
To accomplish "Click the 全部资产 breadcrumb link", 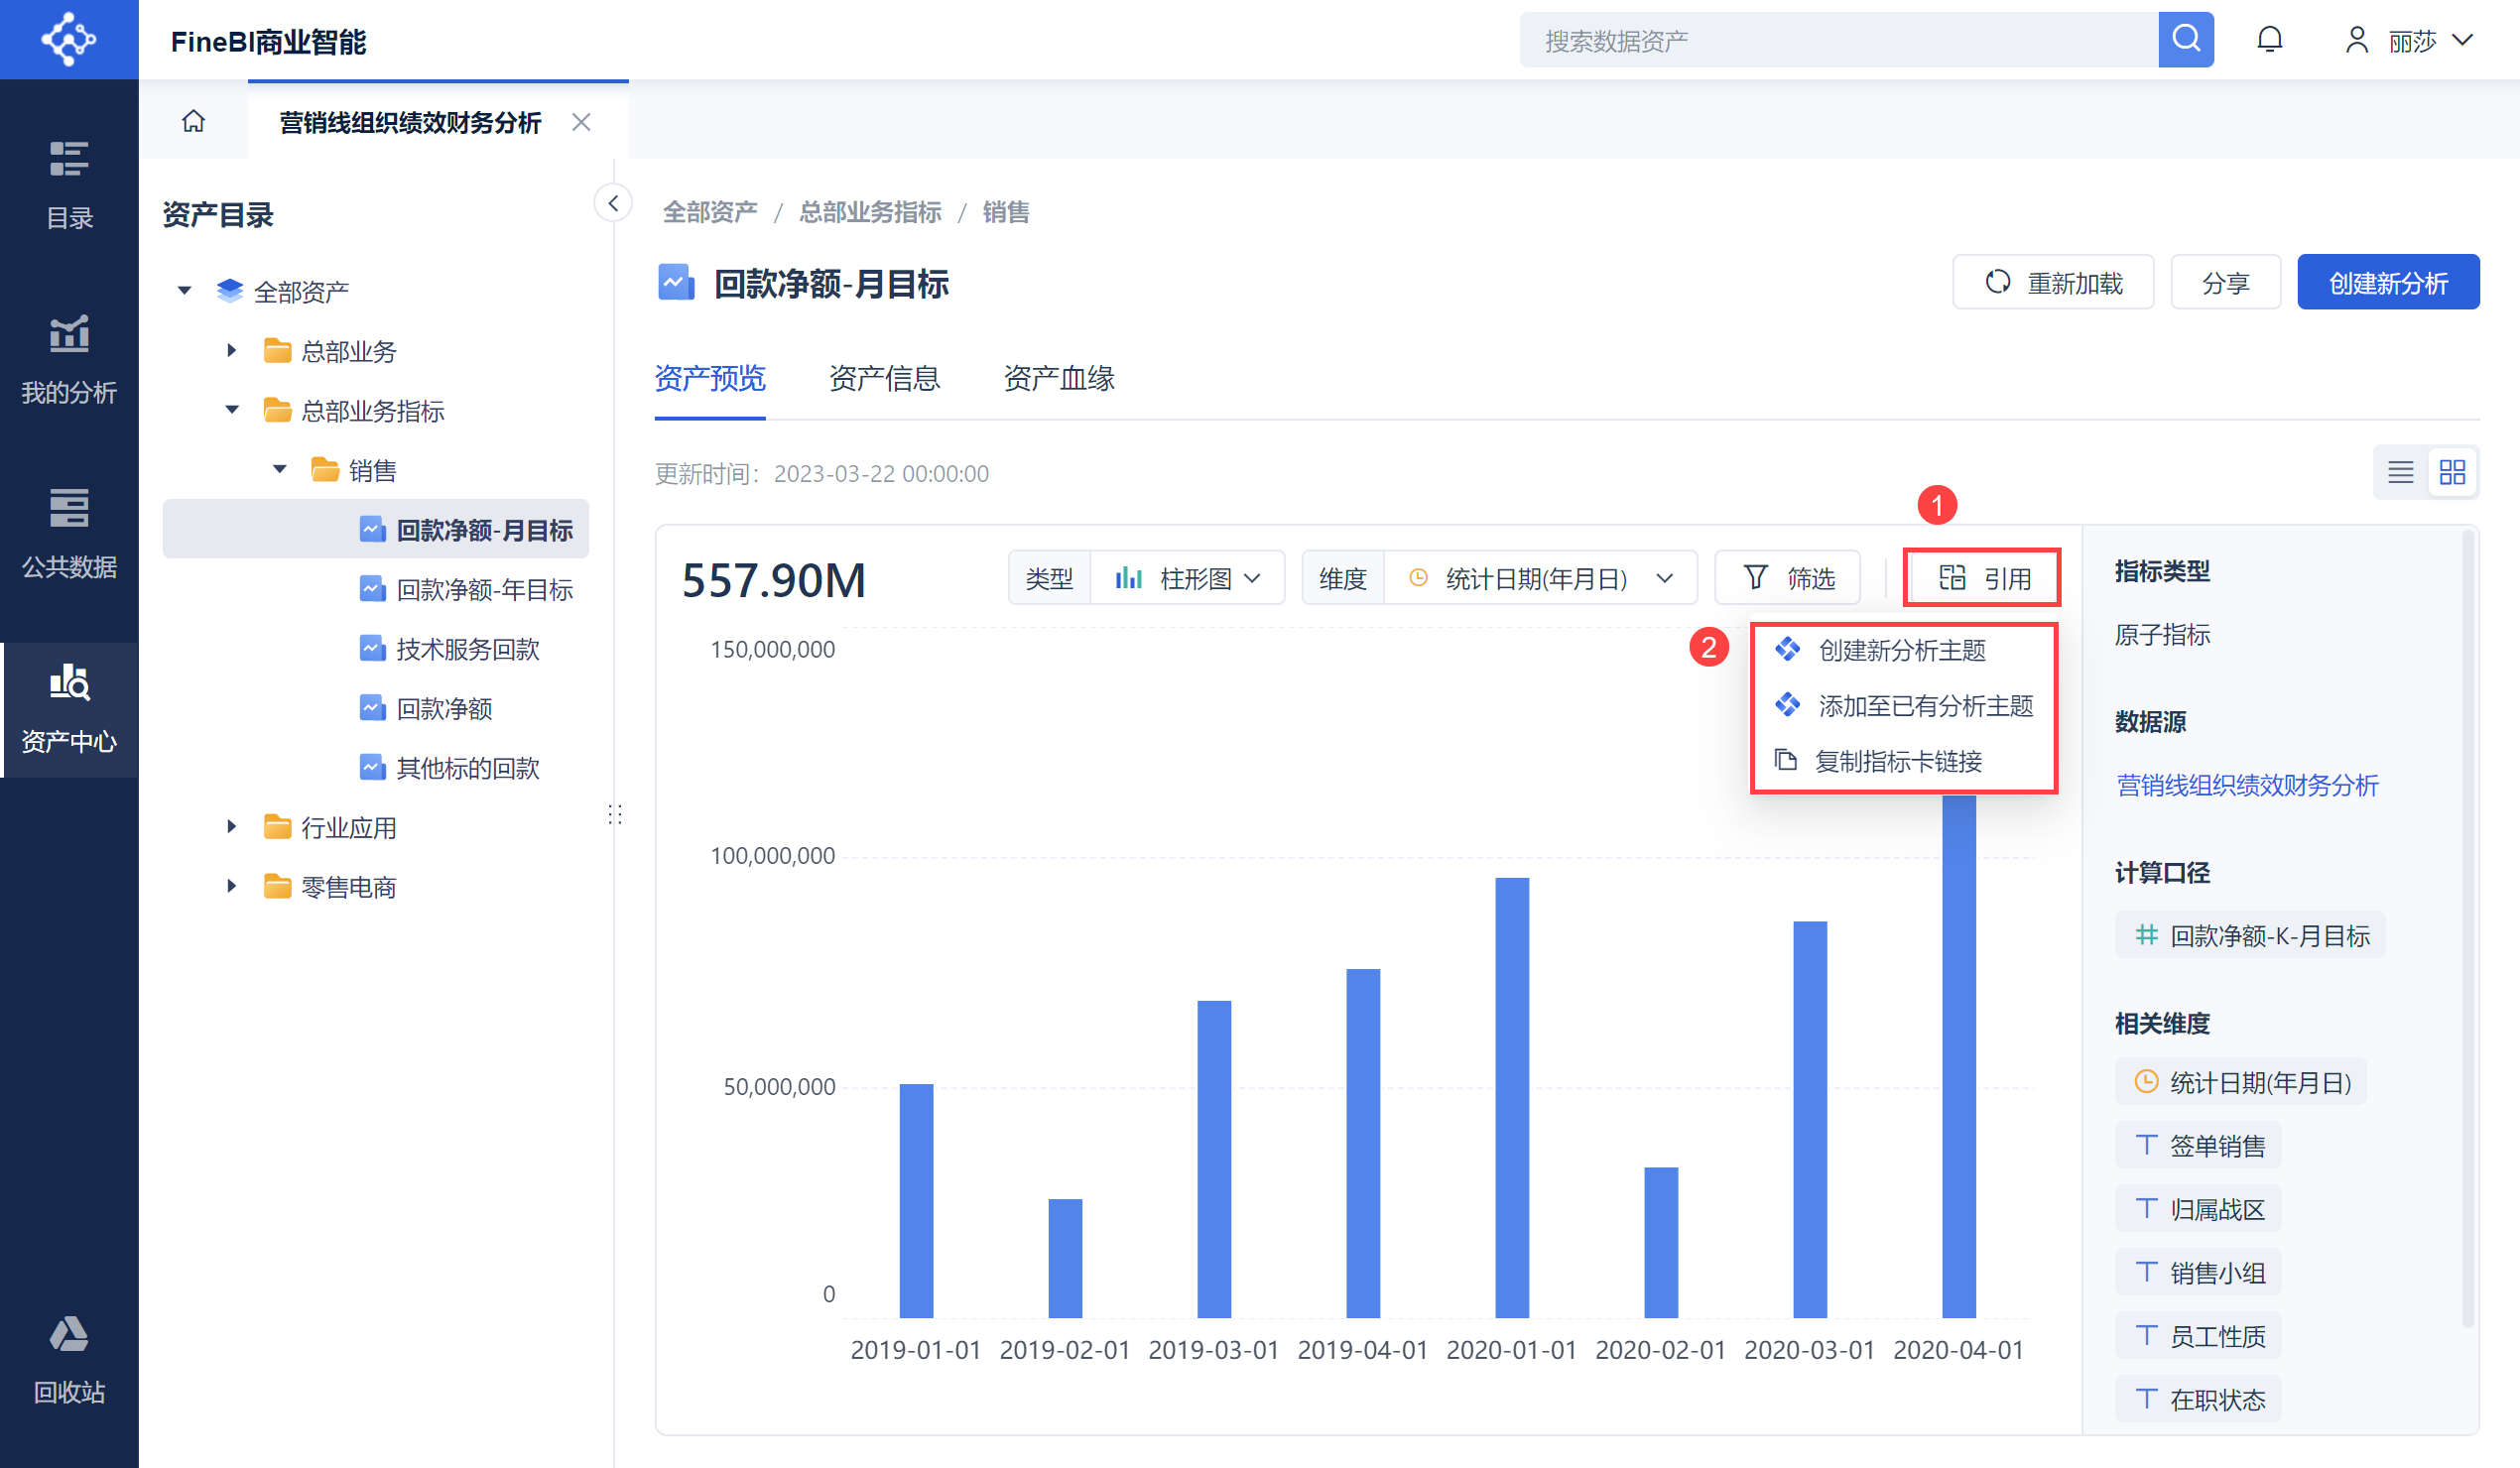I will point(710,212).
